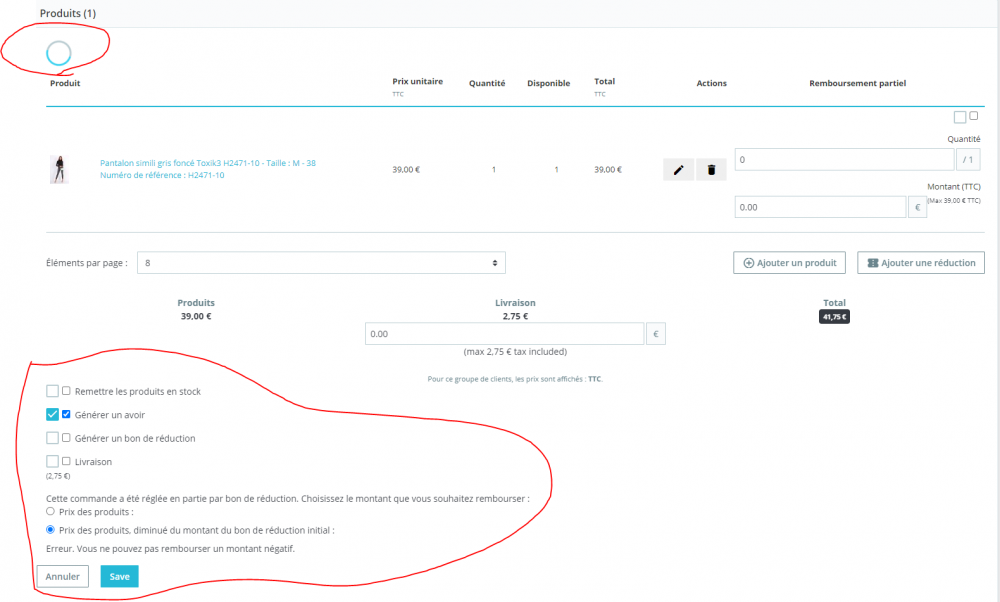Click the Numéro de référence H2471-10 text
1000x602 pixels.
(x=162, y=175)
